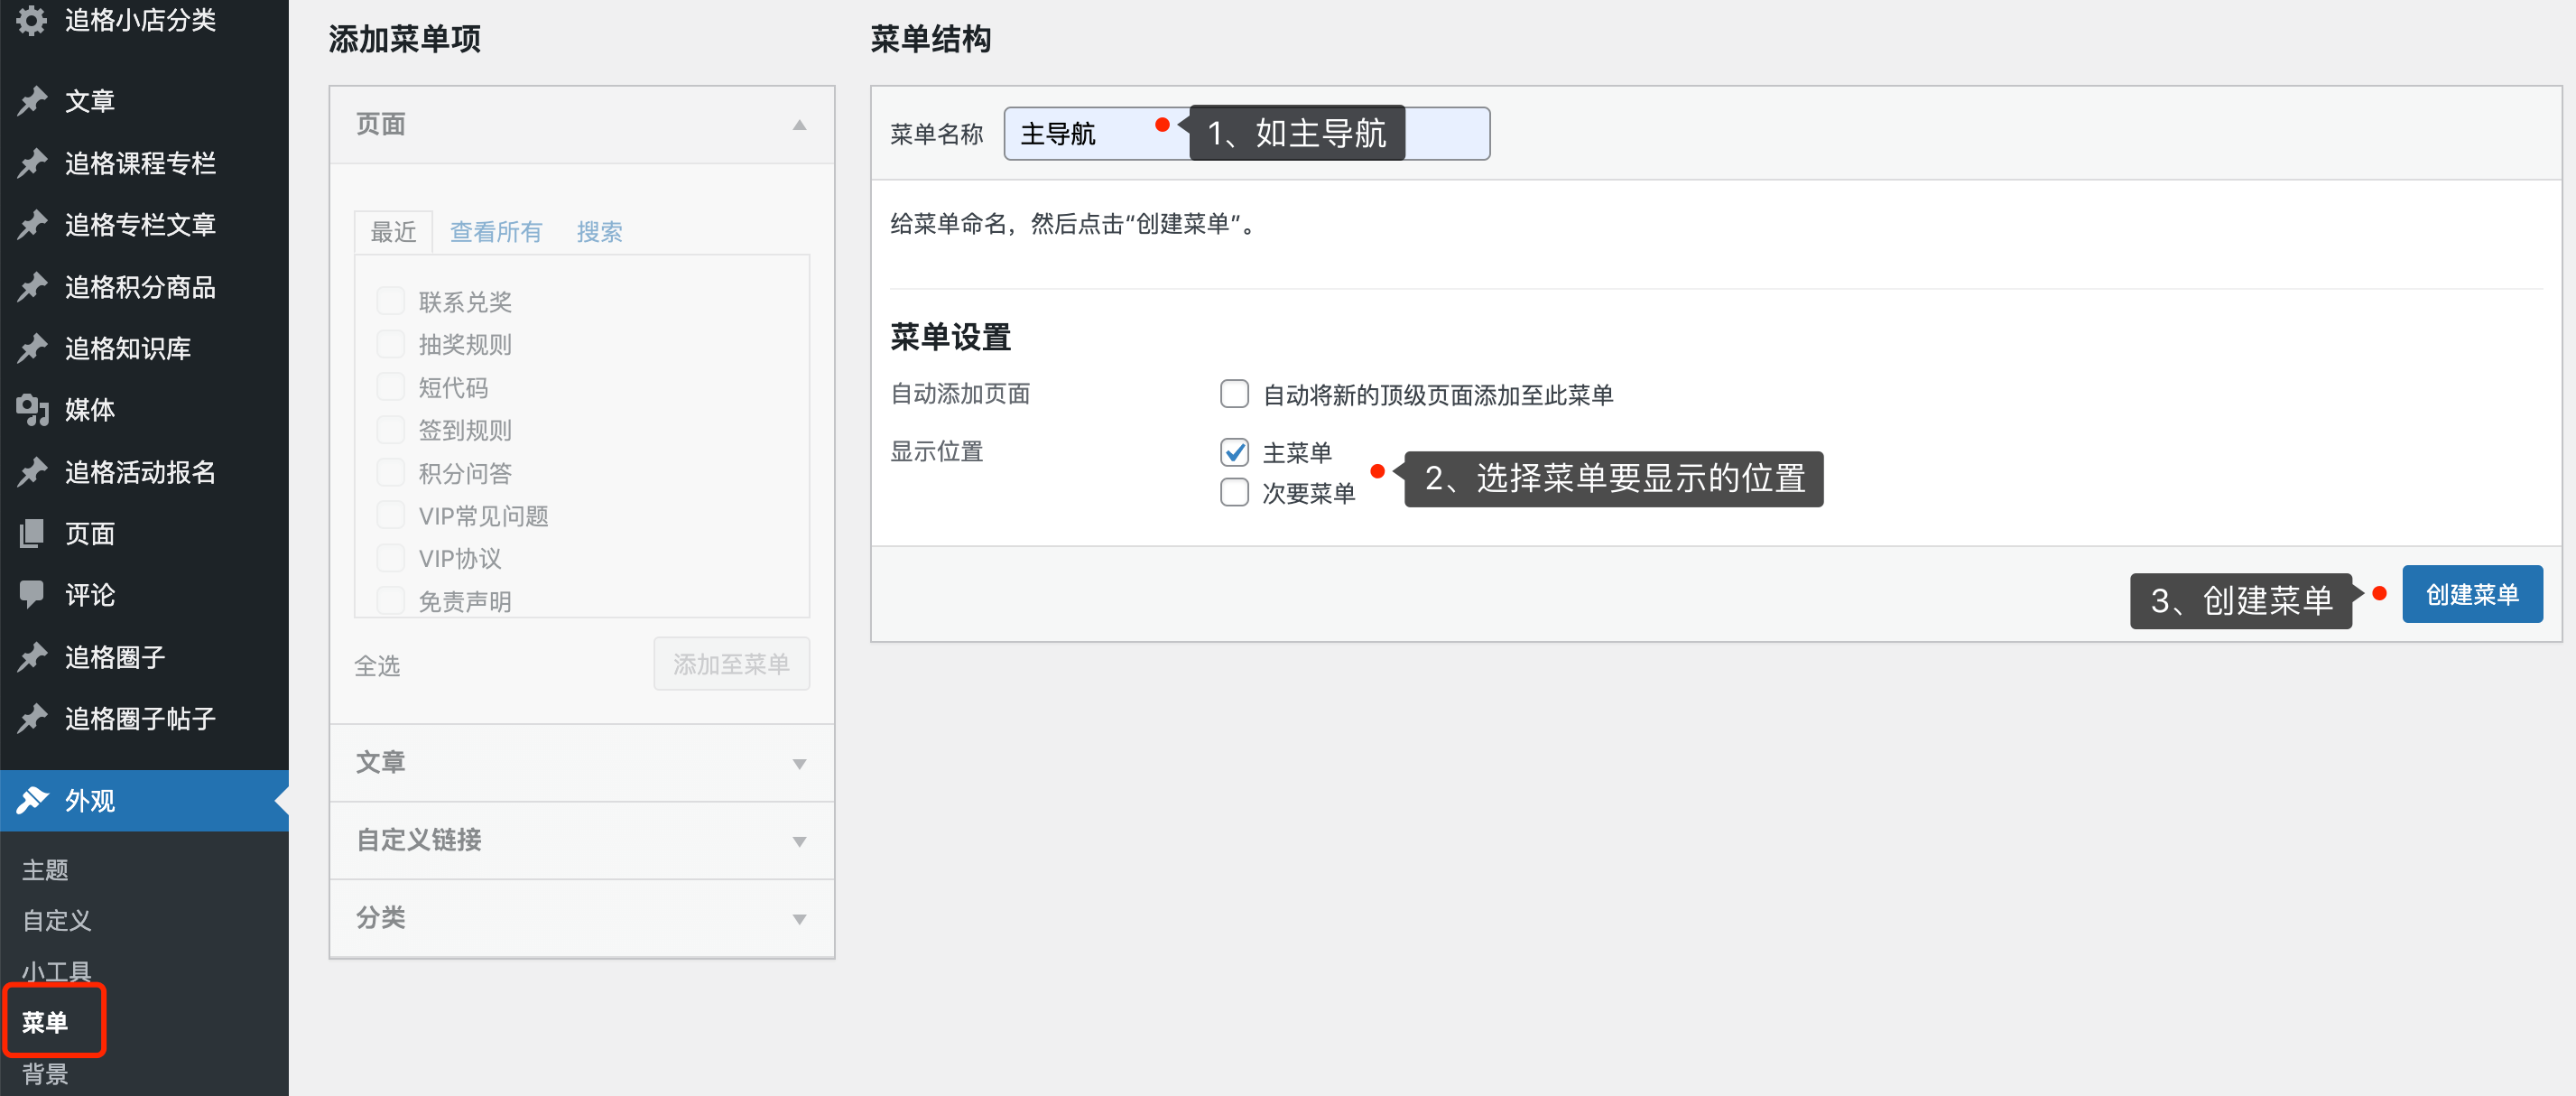Uncheck the 主菜单 display location
The image size is (2576, 1096).
tap(1234, 452)
